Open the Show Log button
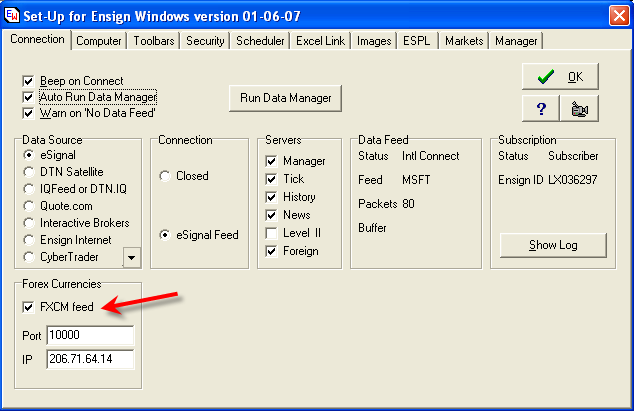The image size is (634, 411). click(x=553, y=245)
